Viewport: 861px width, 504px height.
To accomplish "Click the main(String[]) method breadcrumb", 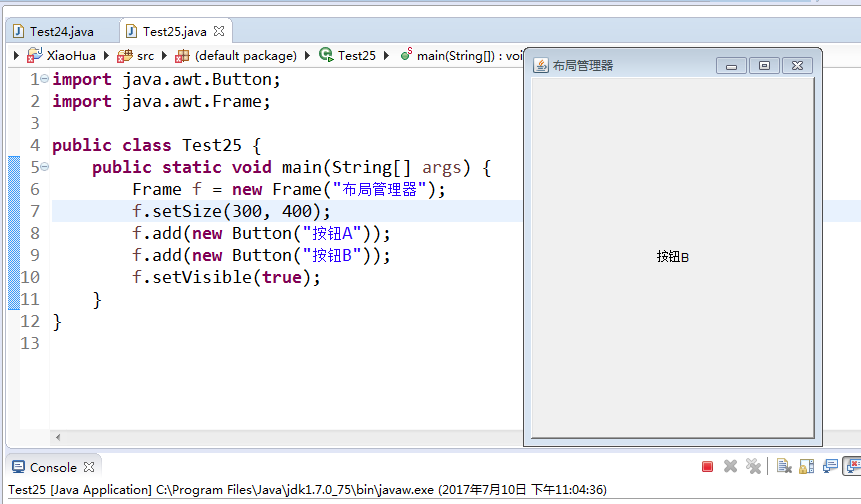I will point(469,55).
